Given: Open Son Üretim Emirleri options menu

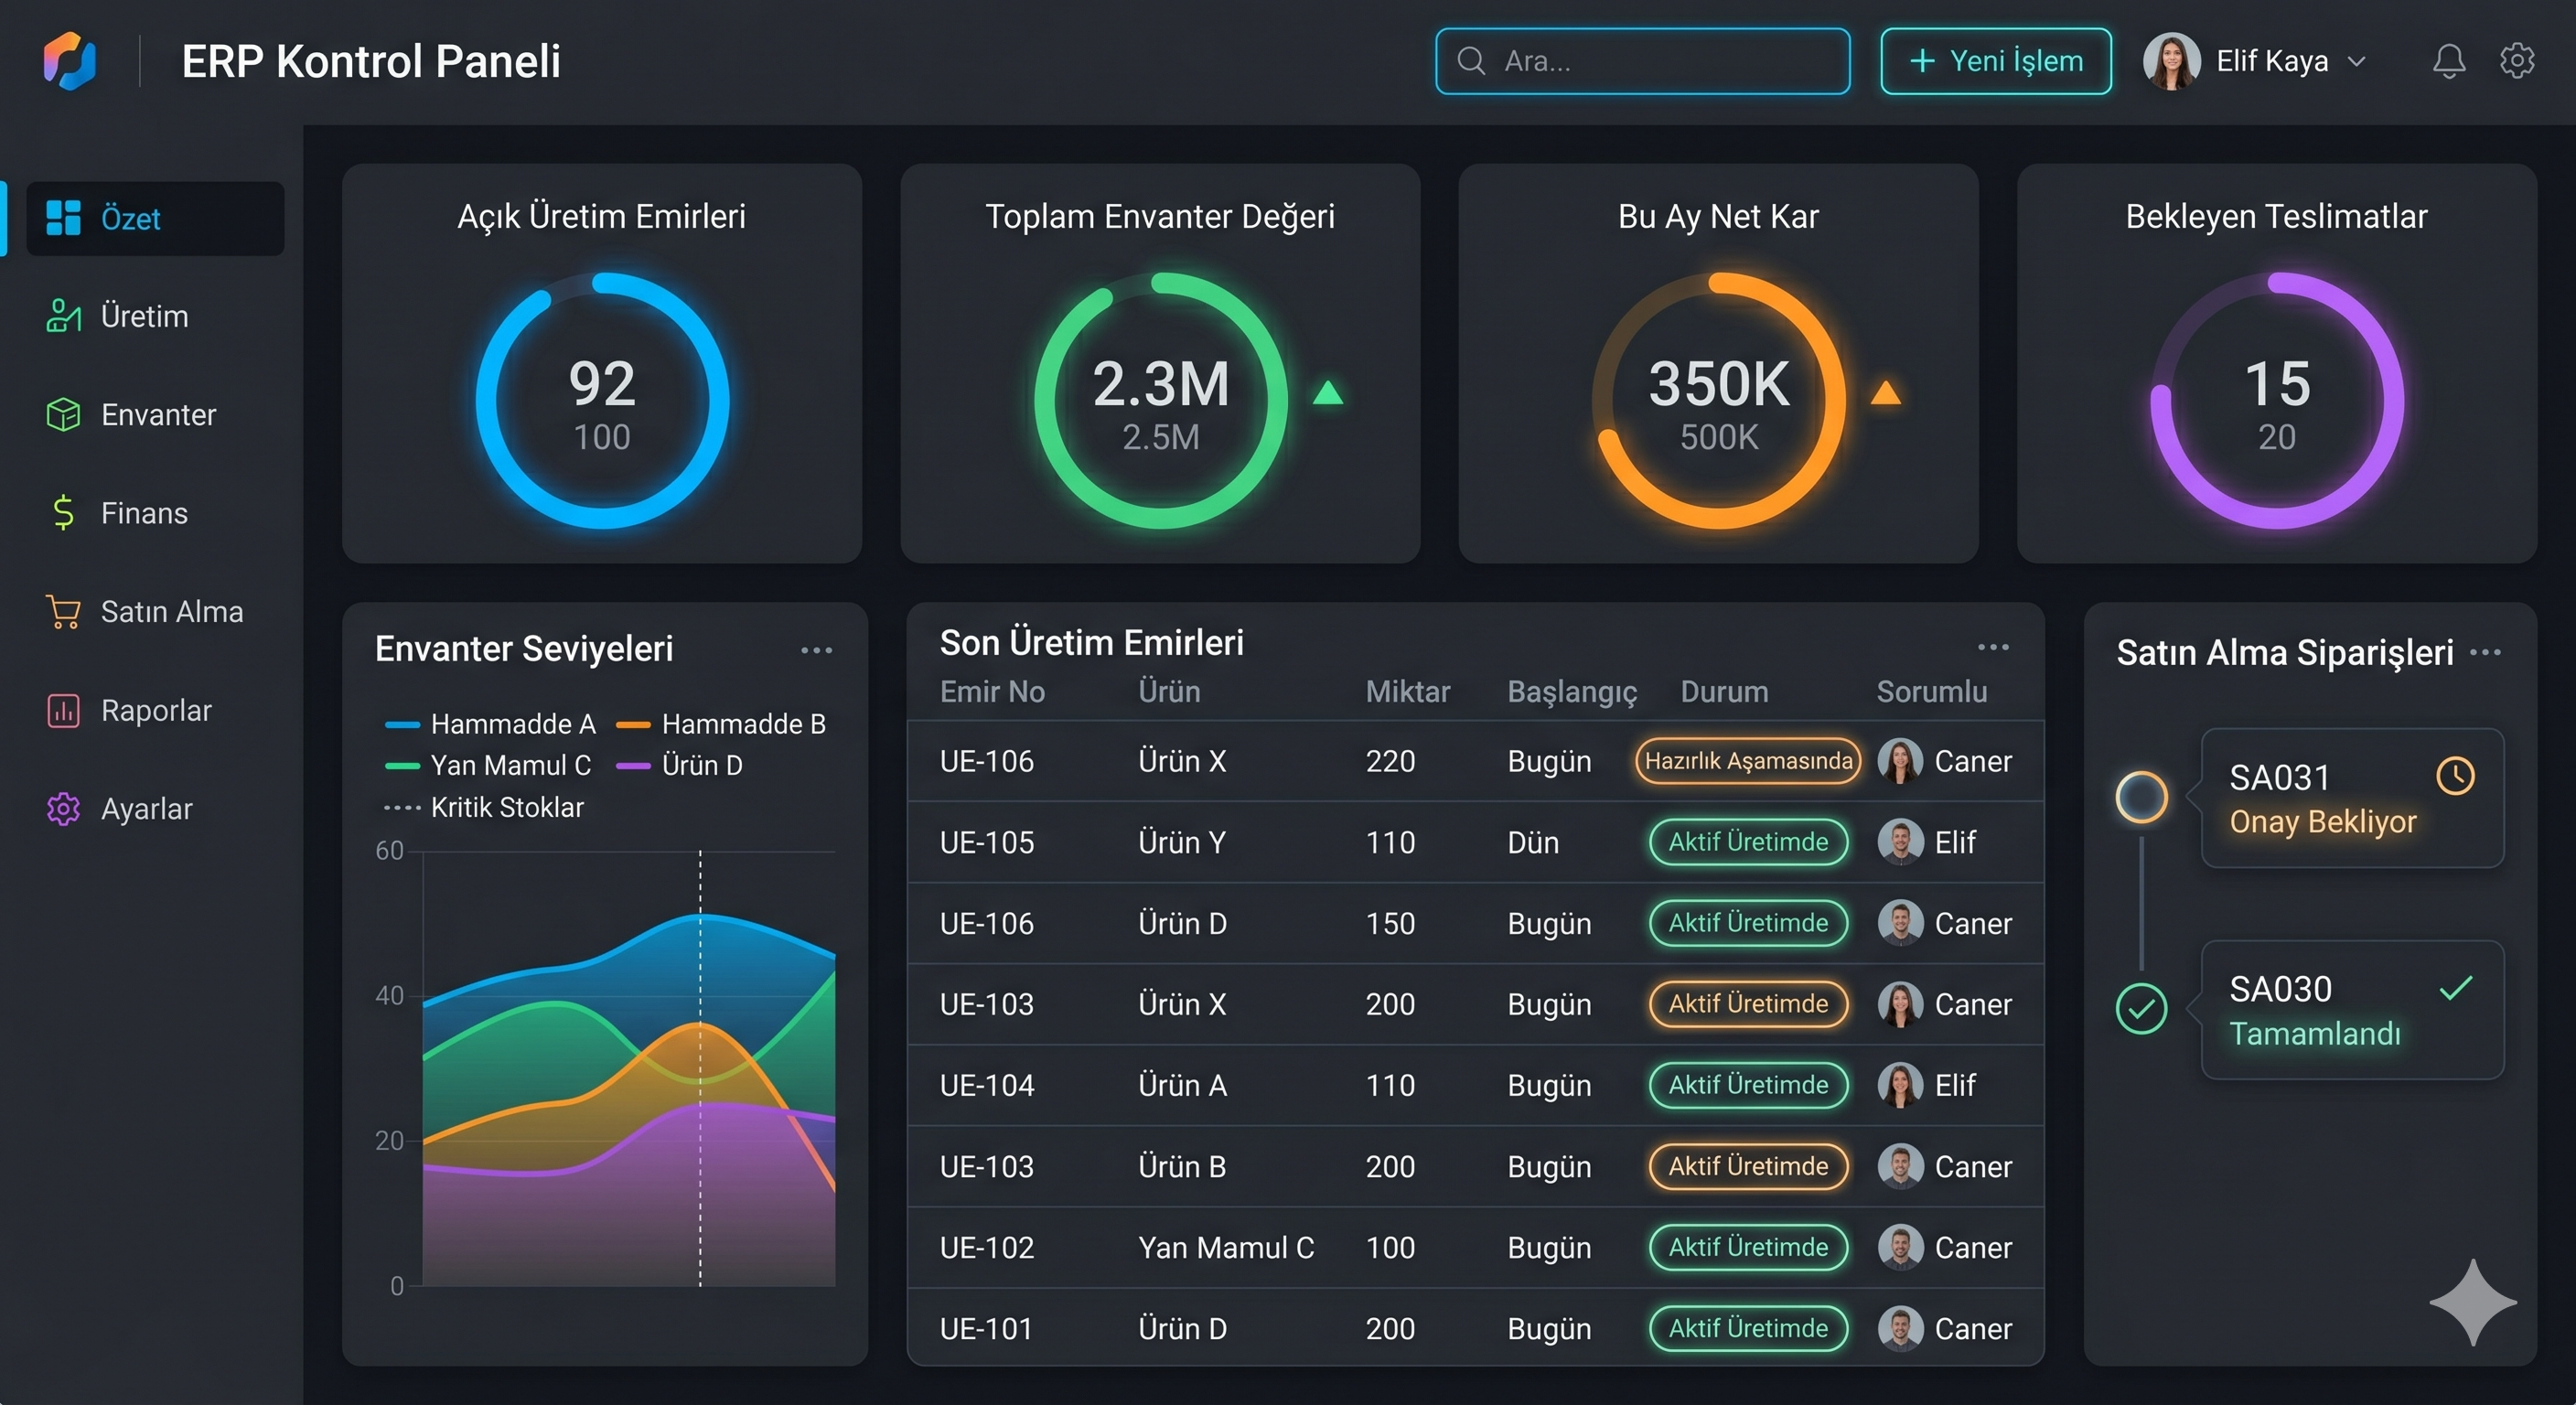Looking at the screenshot, I should click(1993, 647).
